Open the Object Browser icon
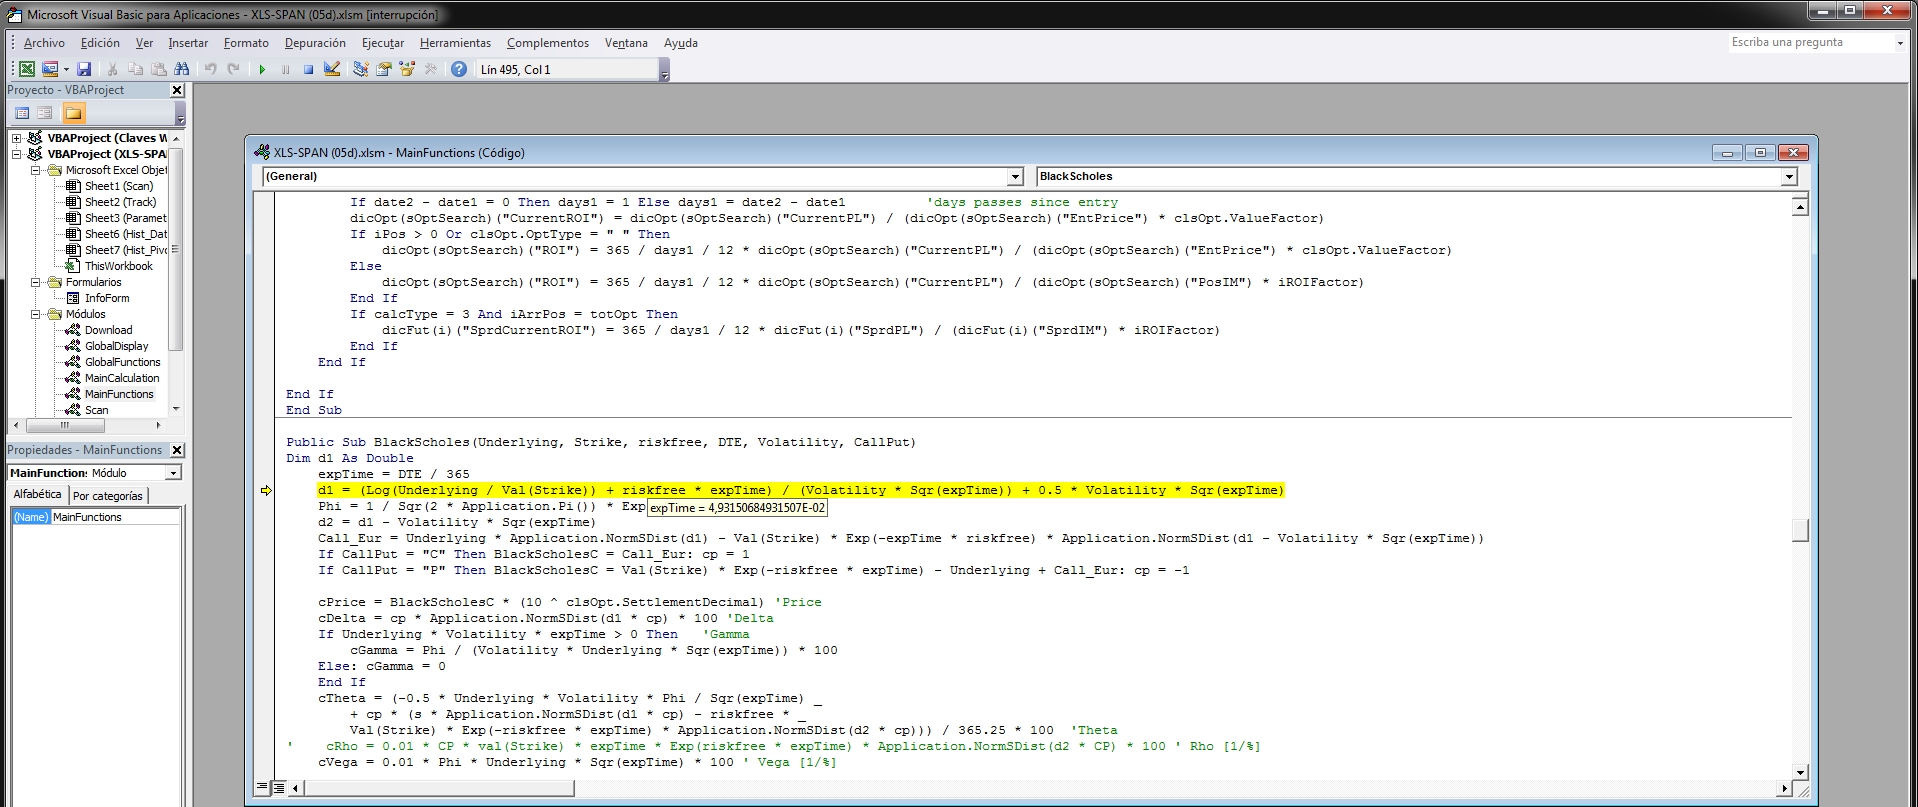 coord(407,69)
